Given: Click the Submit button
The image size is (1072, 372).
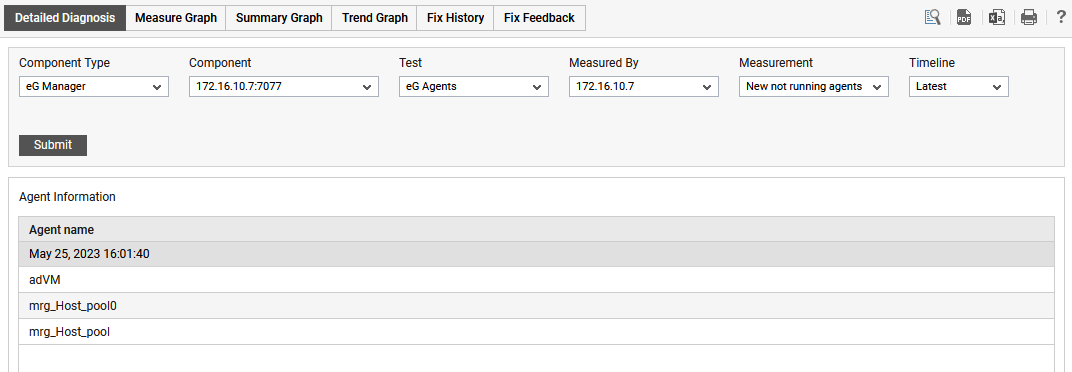Looking at the screenshot, I should pyautogui.click(x=53, y=145).
